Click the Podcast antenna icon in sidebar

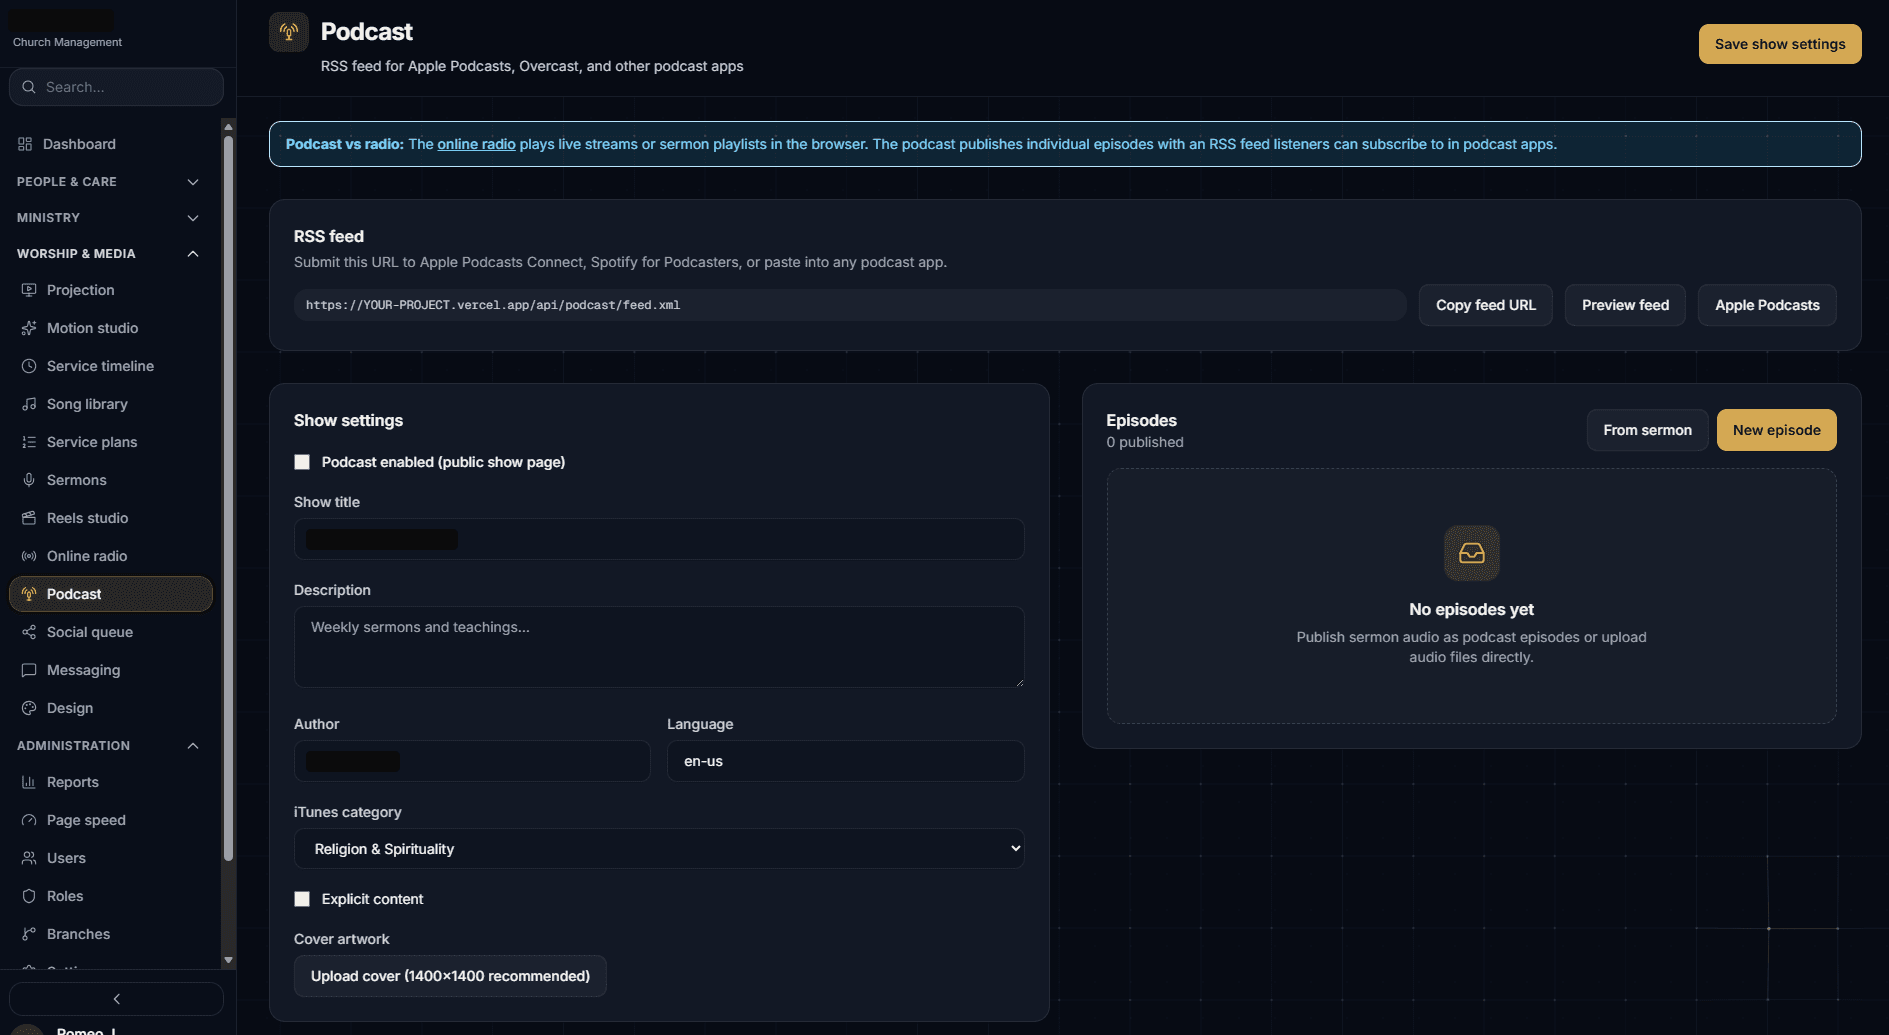click(x=29, y=594)
